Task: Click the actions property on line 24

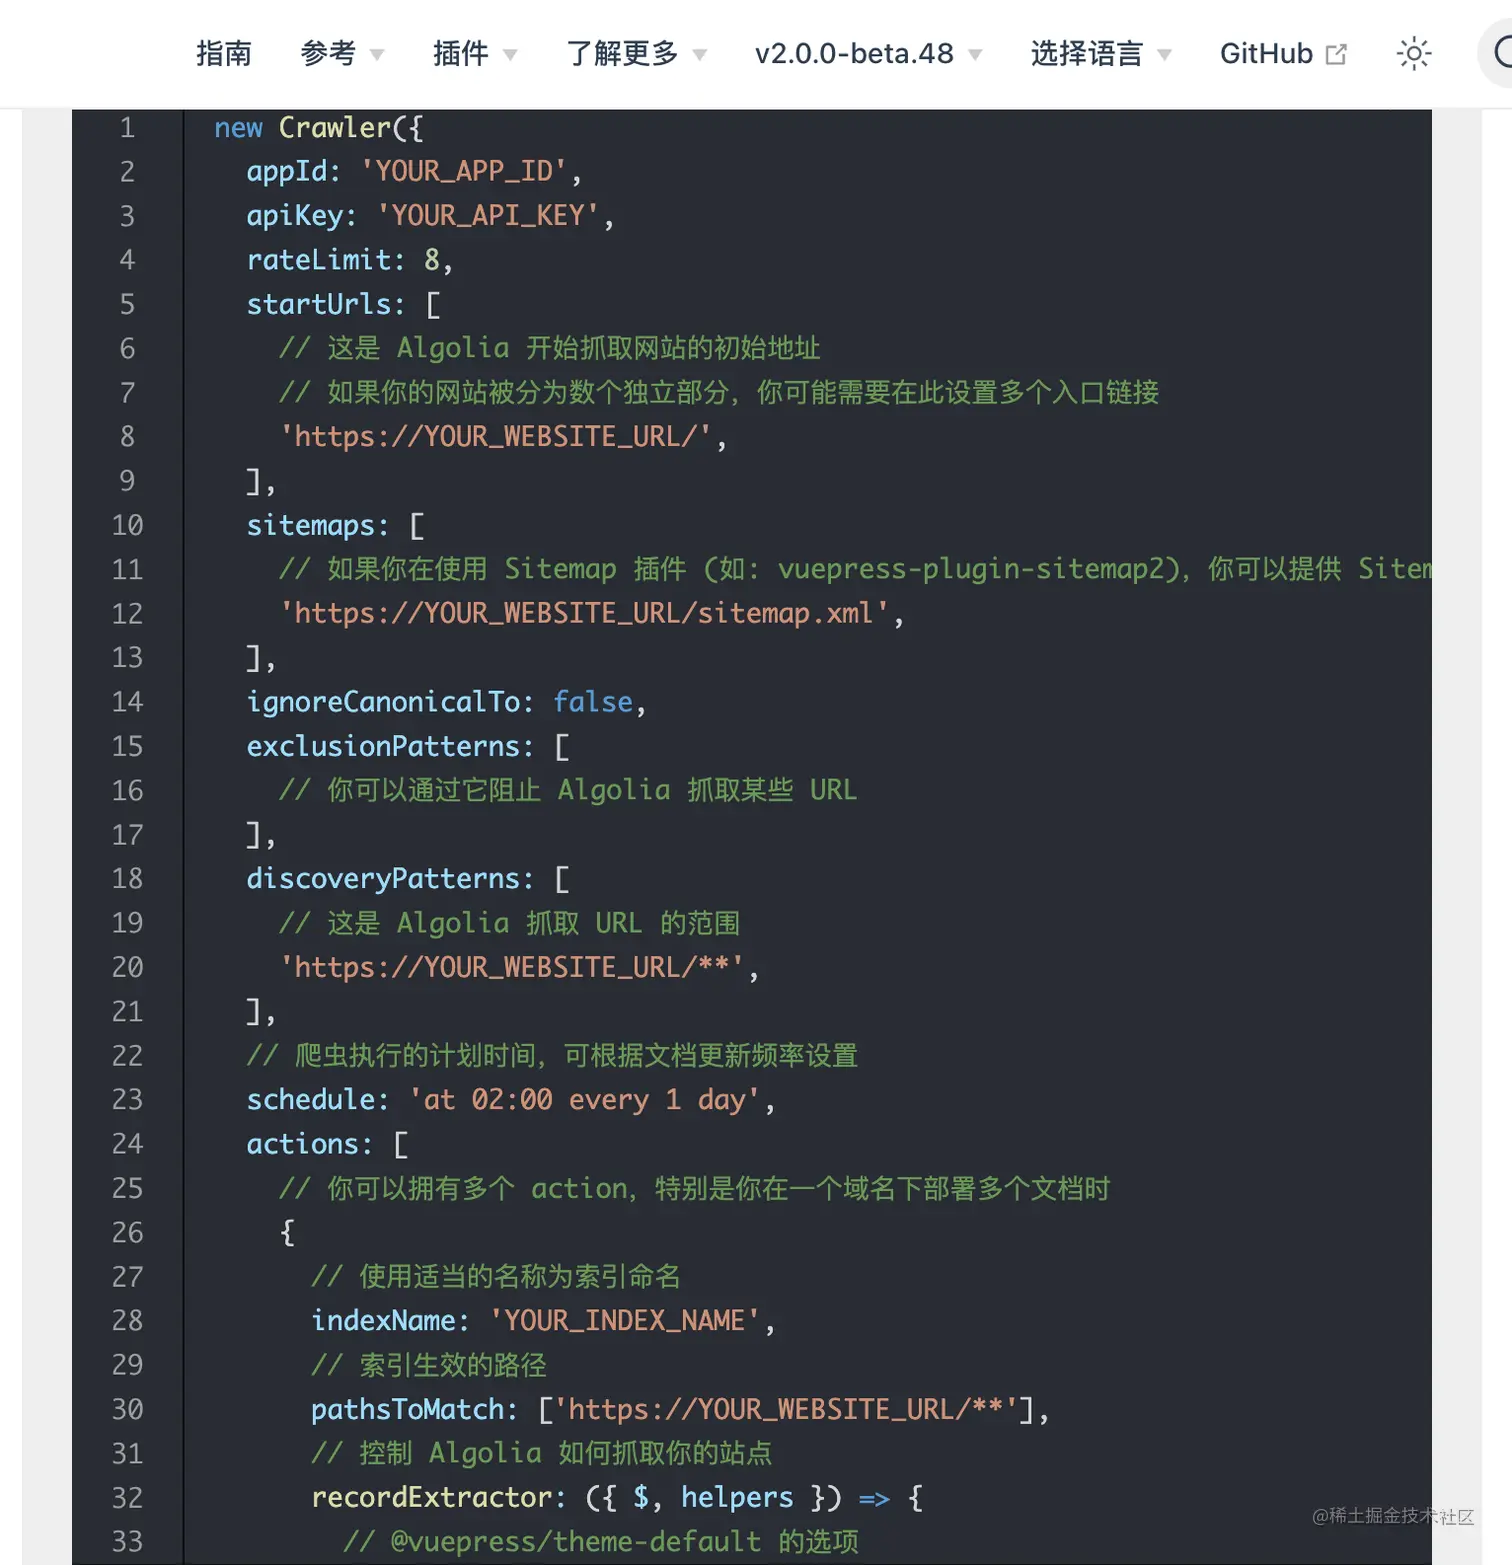Action: click(302, 1144)
